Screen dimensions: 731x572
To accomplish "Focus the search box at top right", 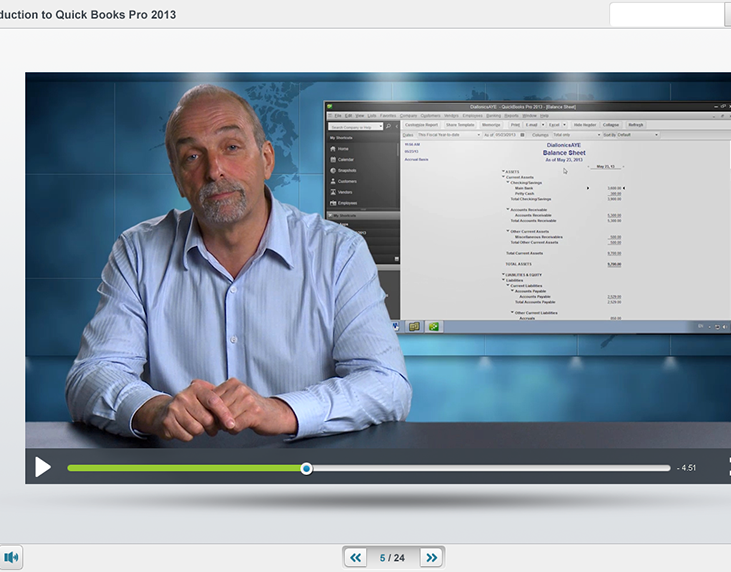I will click(667, 14).
